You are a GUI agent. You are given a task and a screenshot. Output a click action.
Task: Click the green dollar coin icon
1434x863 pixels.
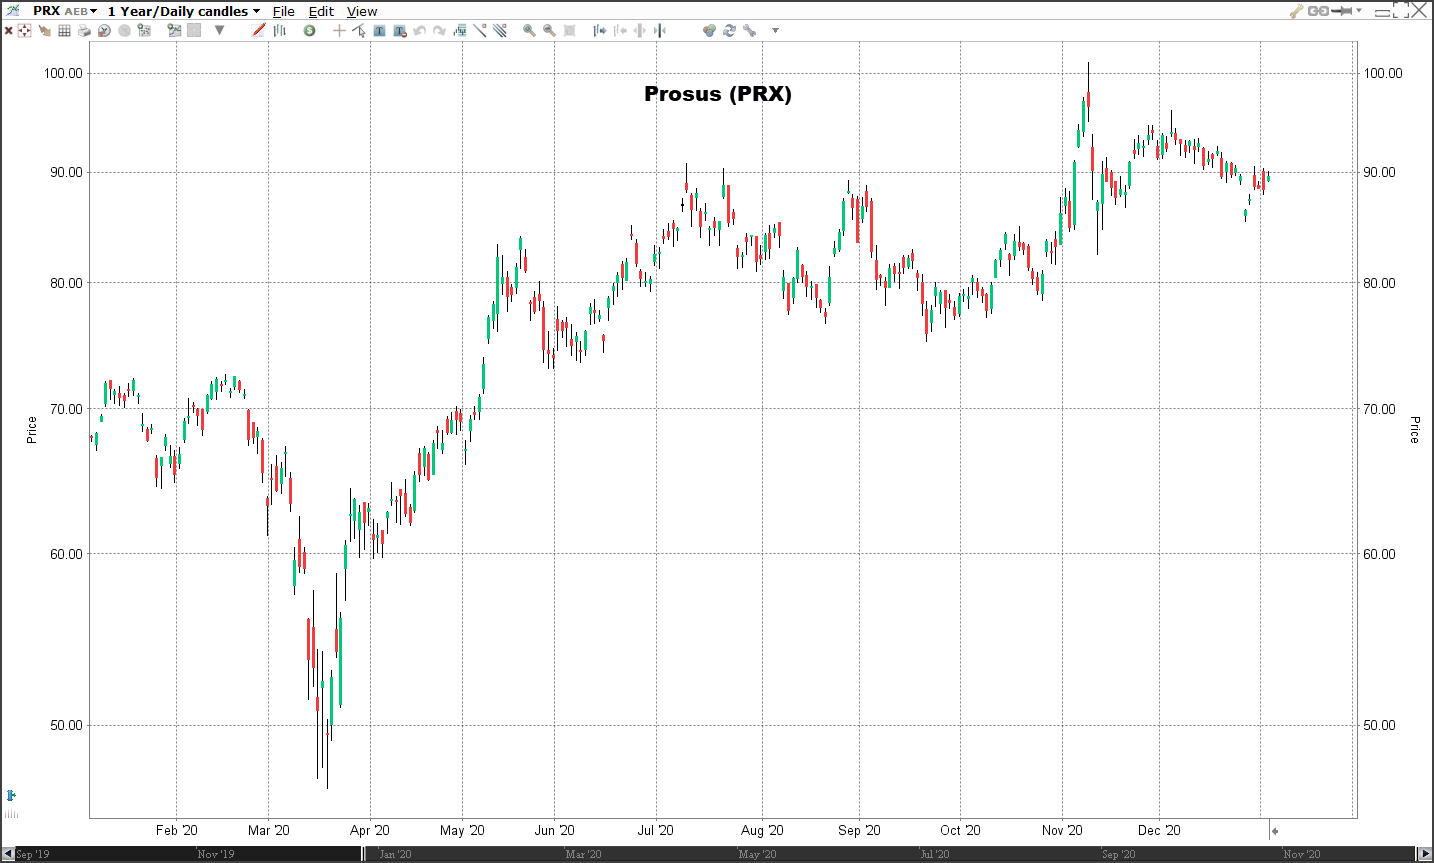click(309, 31)
